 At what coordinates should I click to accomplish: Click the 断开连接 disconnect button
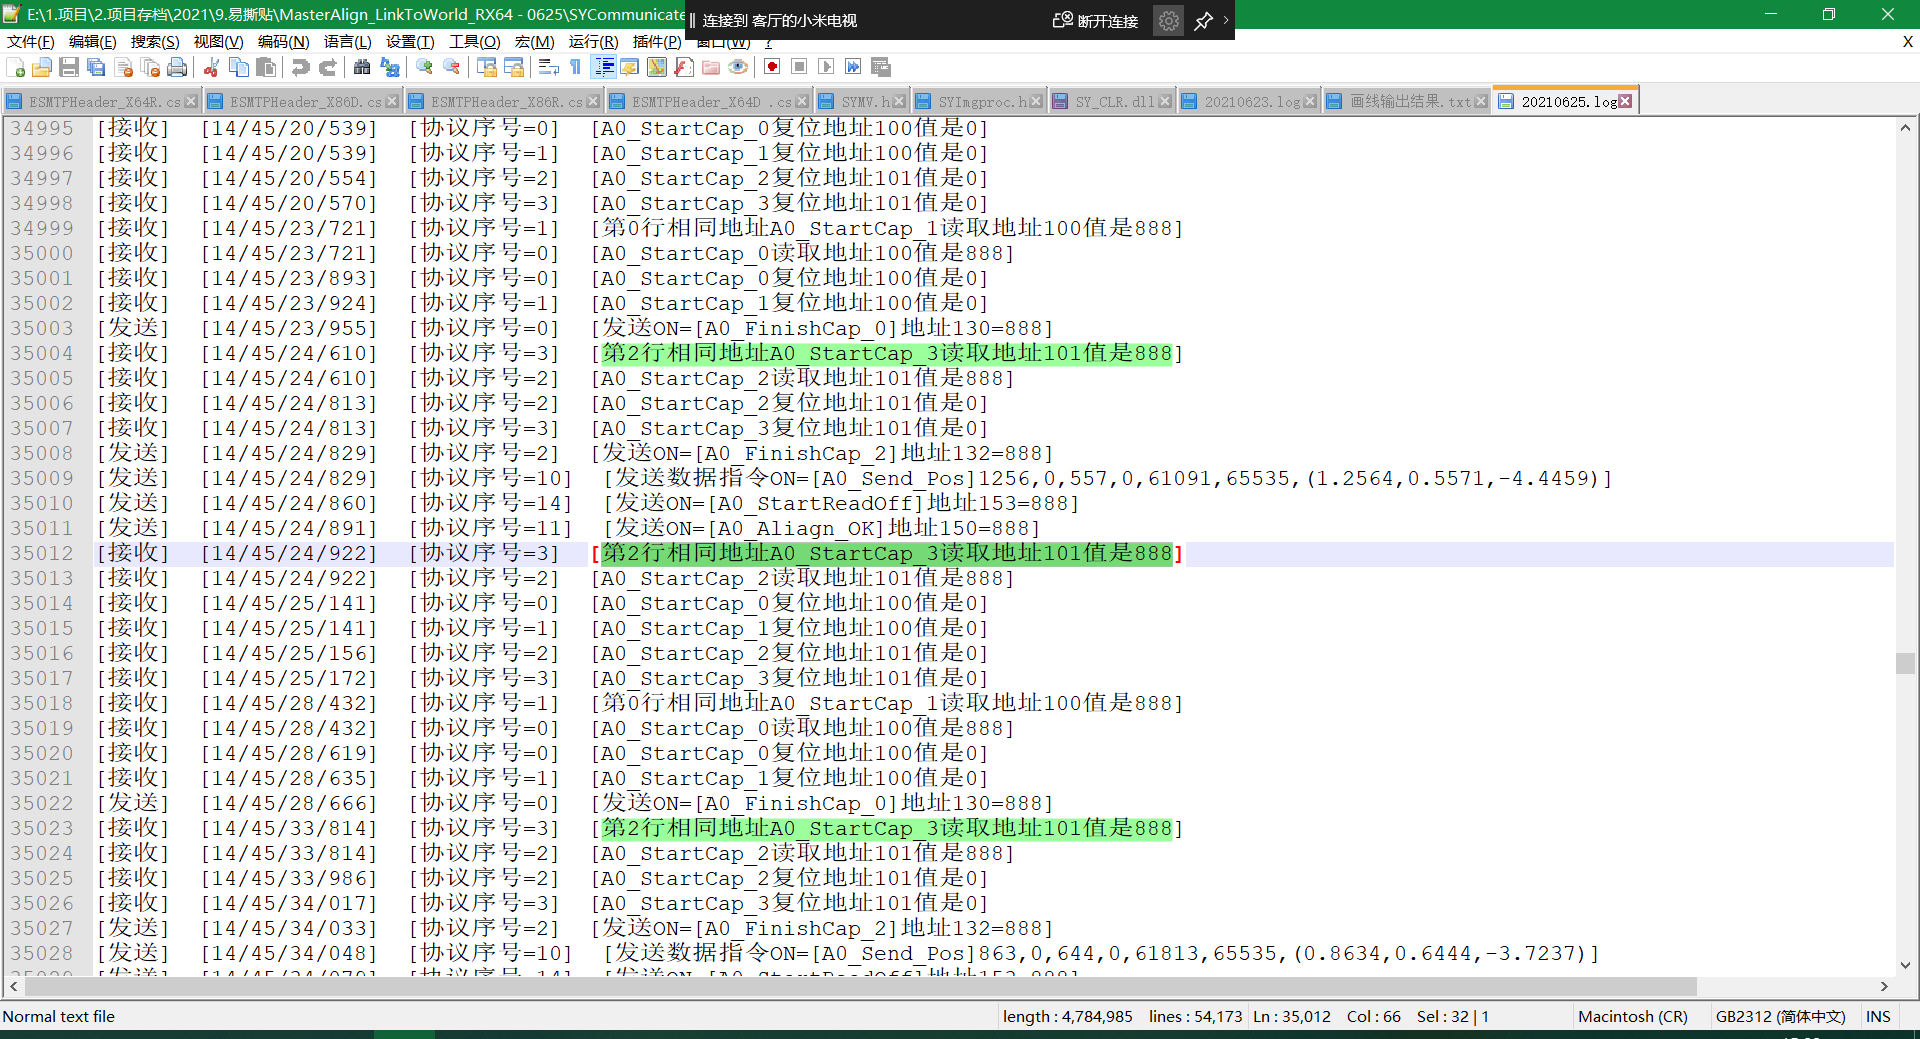(1096, 20)
